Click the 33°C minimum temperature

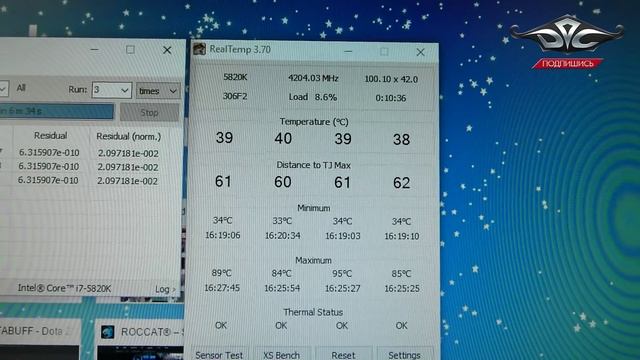pos(282,221)
